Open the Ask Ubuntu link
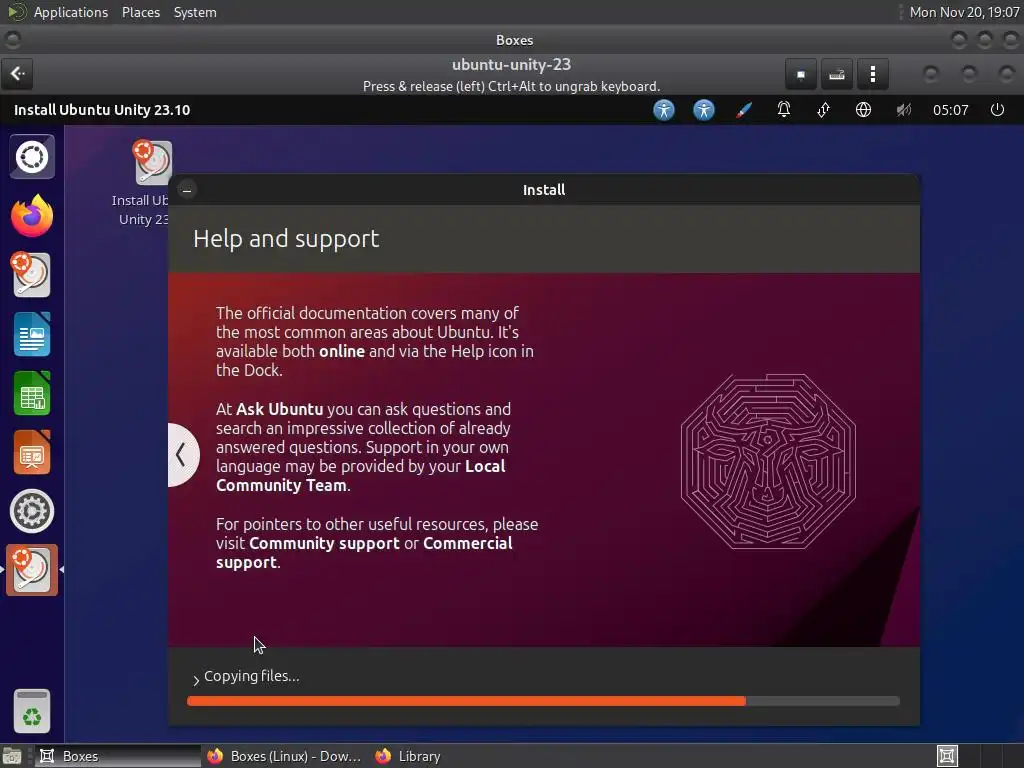Viewport: 1024px width, 768px height. pyautogui.click(x=280, y=409)
